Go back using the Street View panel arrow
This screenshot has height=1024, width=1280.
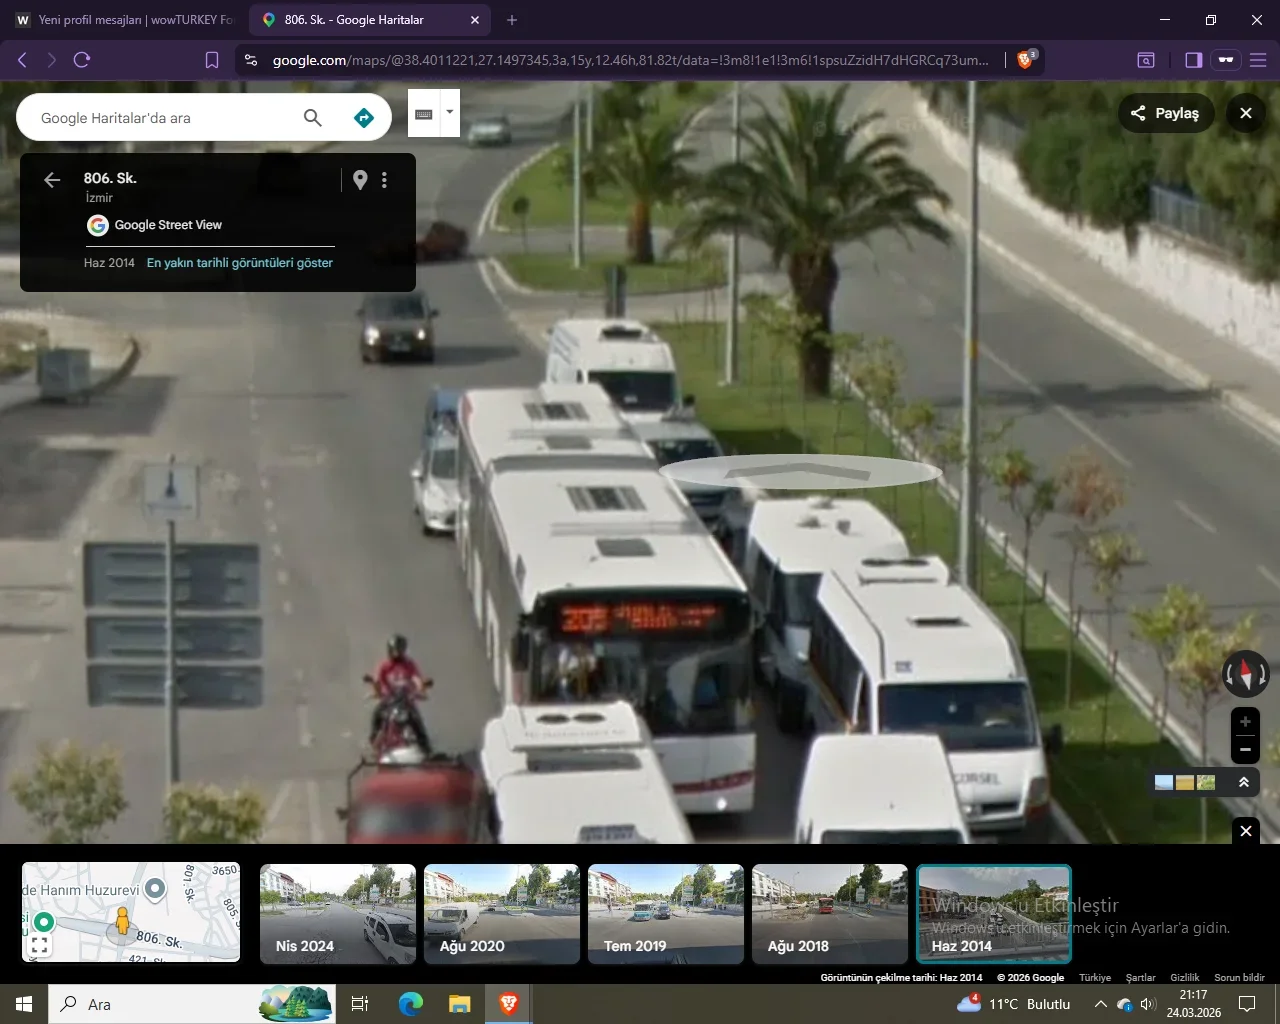coord(52,180)
